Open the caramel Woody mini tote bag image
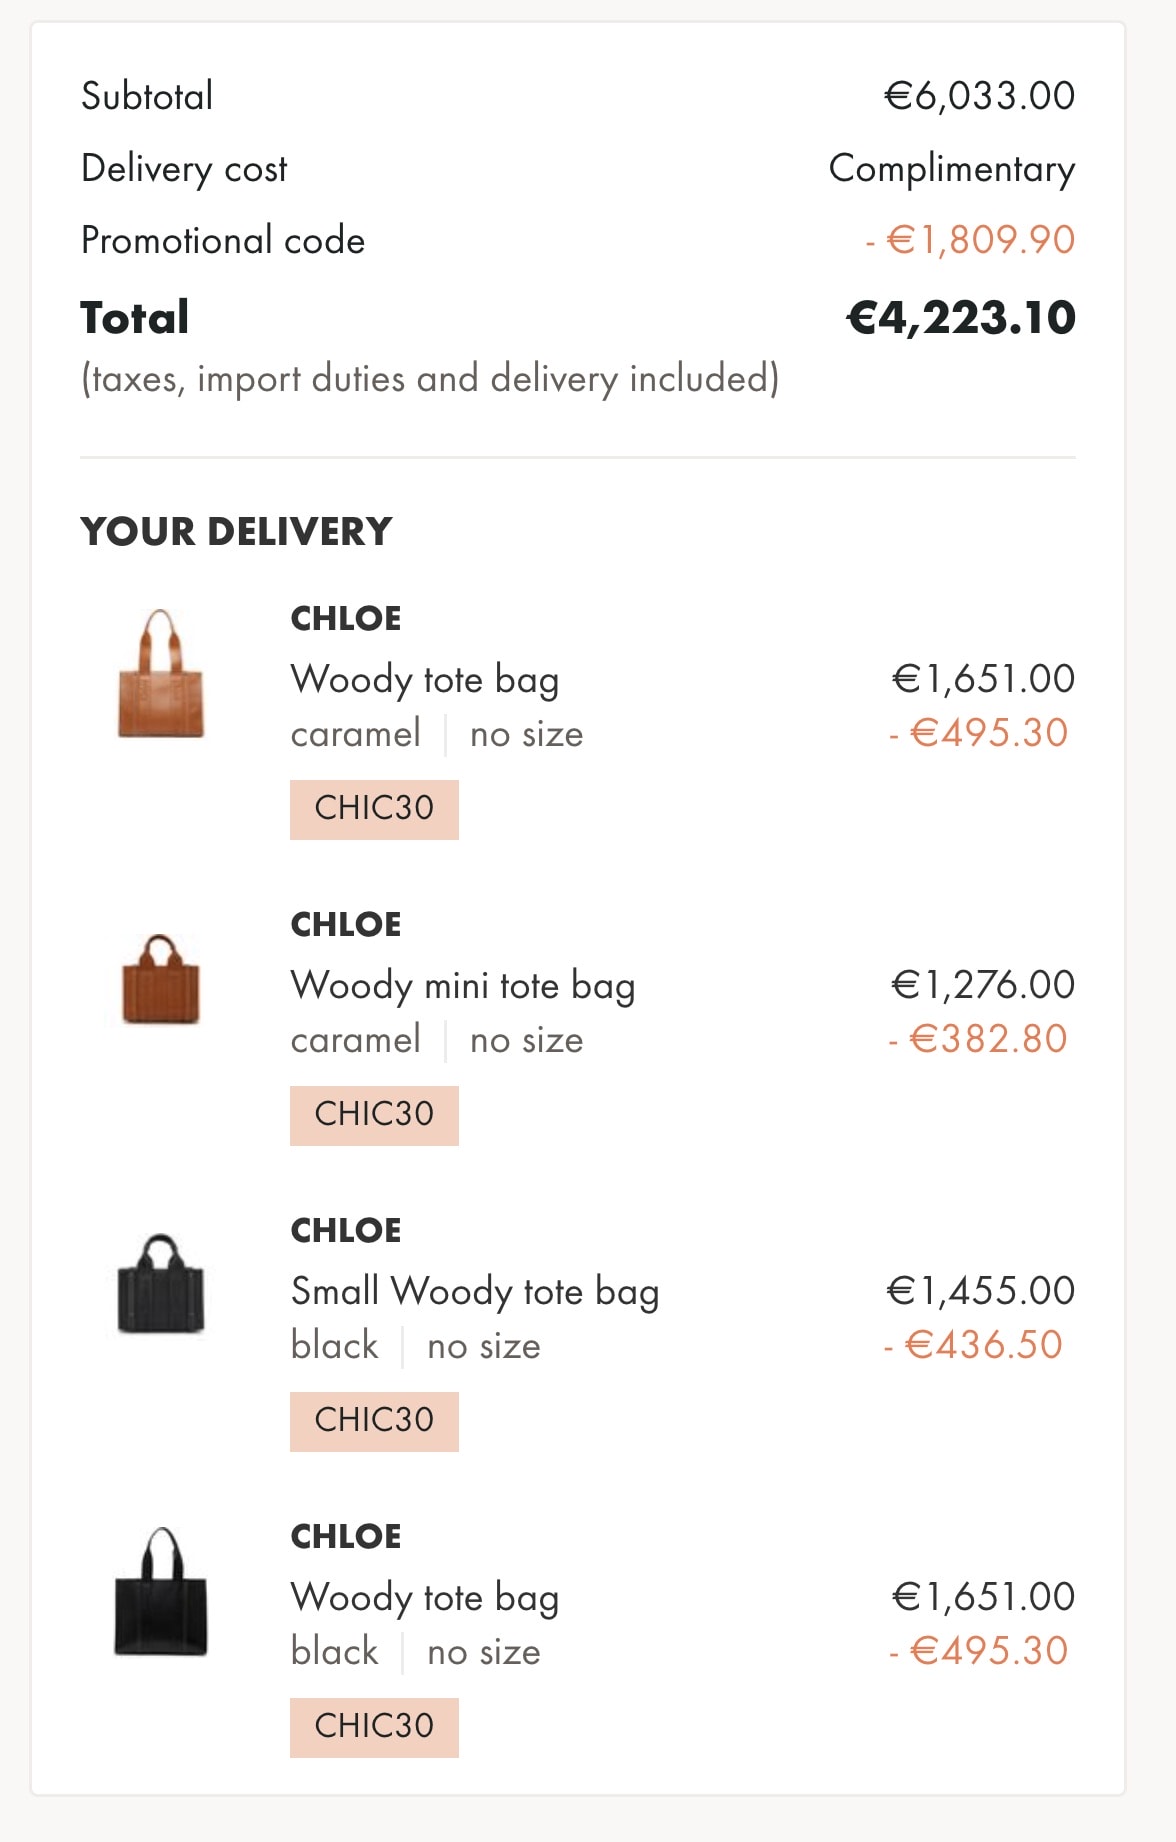Viewport: 1176px width, 1842px height. point(161,981)
